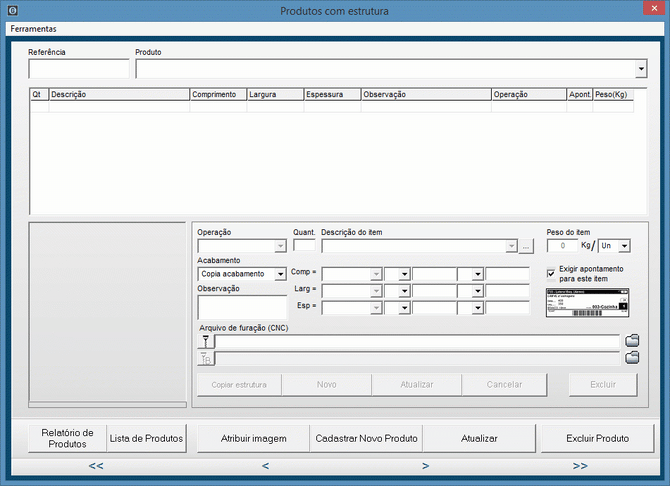Click the ellipsis button beside Descrição do item
This screenshot has width=670, height=486.
(x=527, y=246)
